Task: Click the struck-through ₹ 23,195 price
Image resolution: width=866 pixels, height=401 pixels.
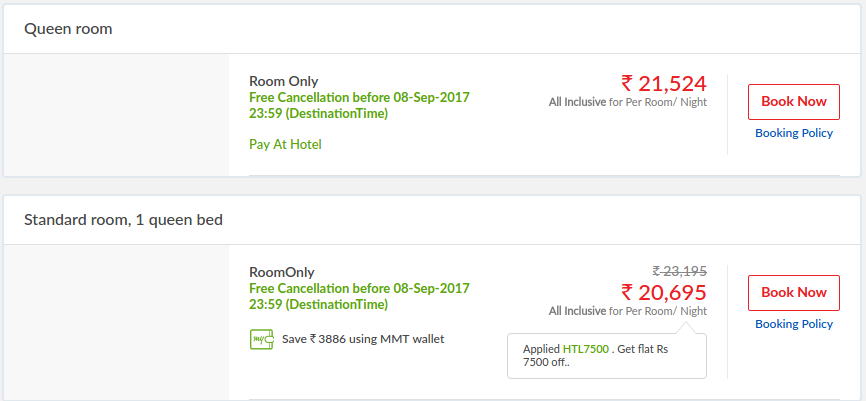Action: pos(680,271)
